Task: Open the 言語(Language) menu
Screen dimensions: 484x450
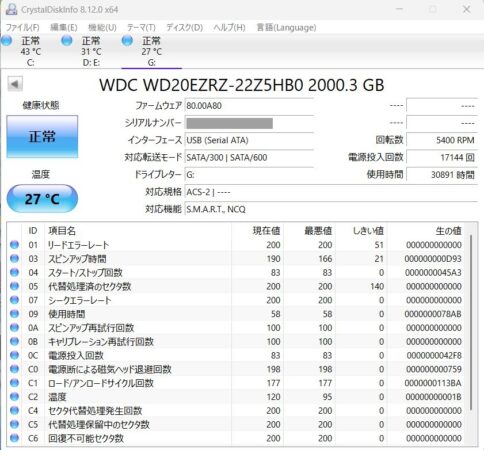Action: (286, 27)
